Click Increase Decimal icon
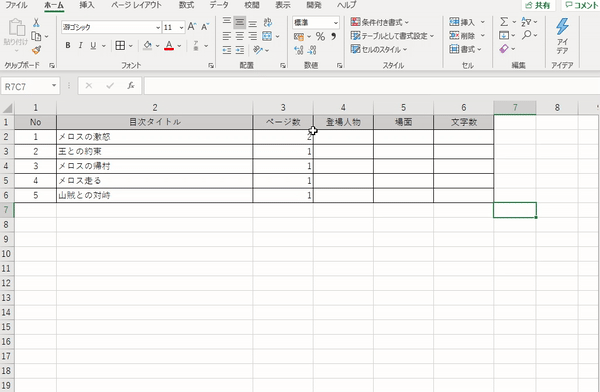This screenshot has height=392, width=600. click(299, 50)
